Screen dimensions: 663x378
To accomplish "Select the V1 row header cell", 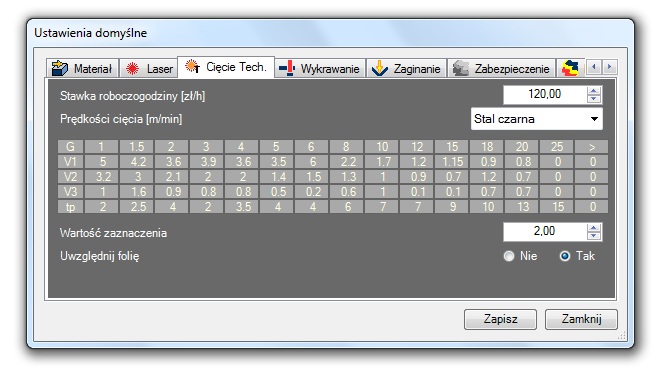I will pyautogui.click(x=71, y=162).
